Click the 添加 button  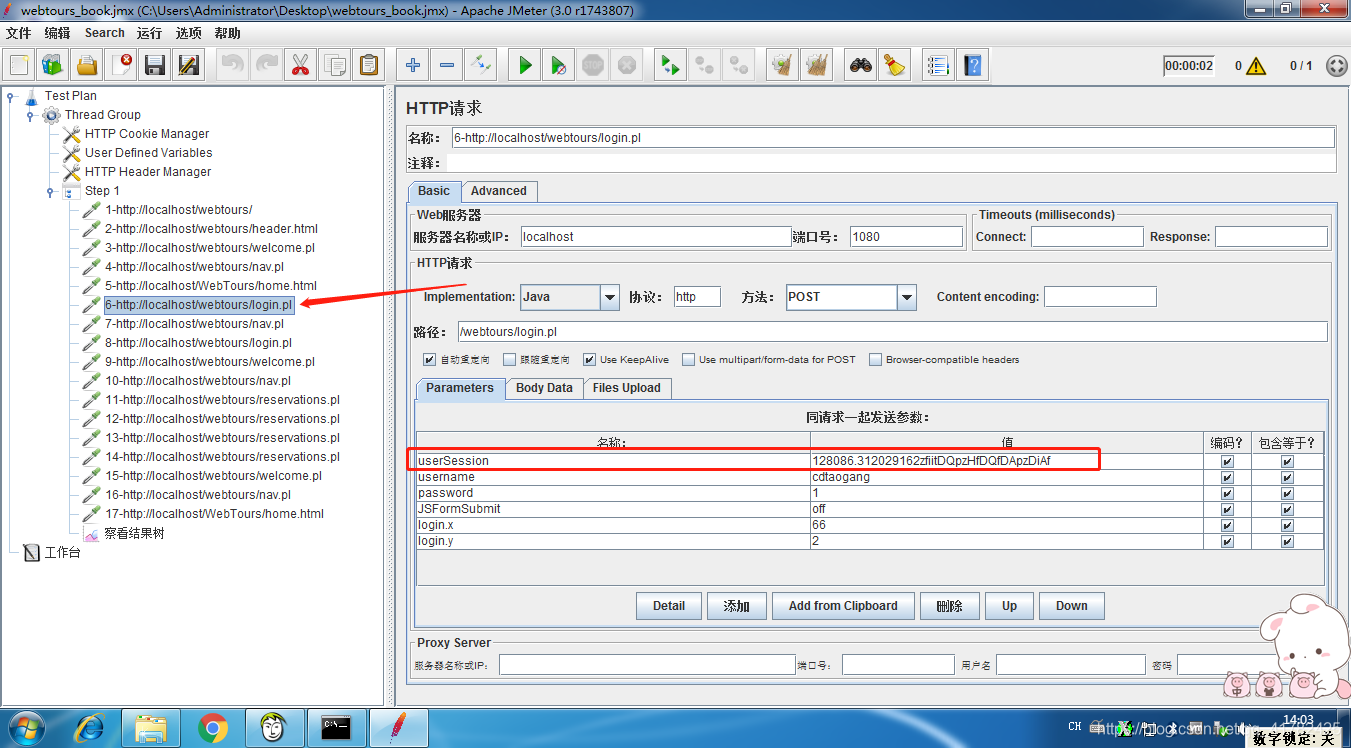click(737, 606)
